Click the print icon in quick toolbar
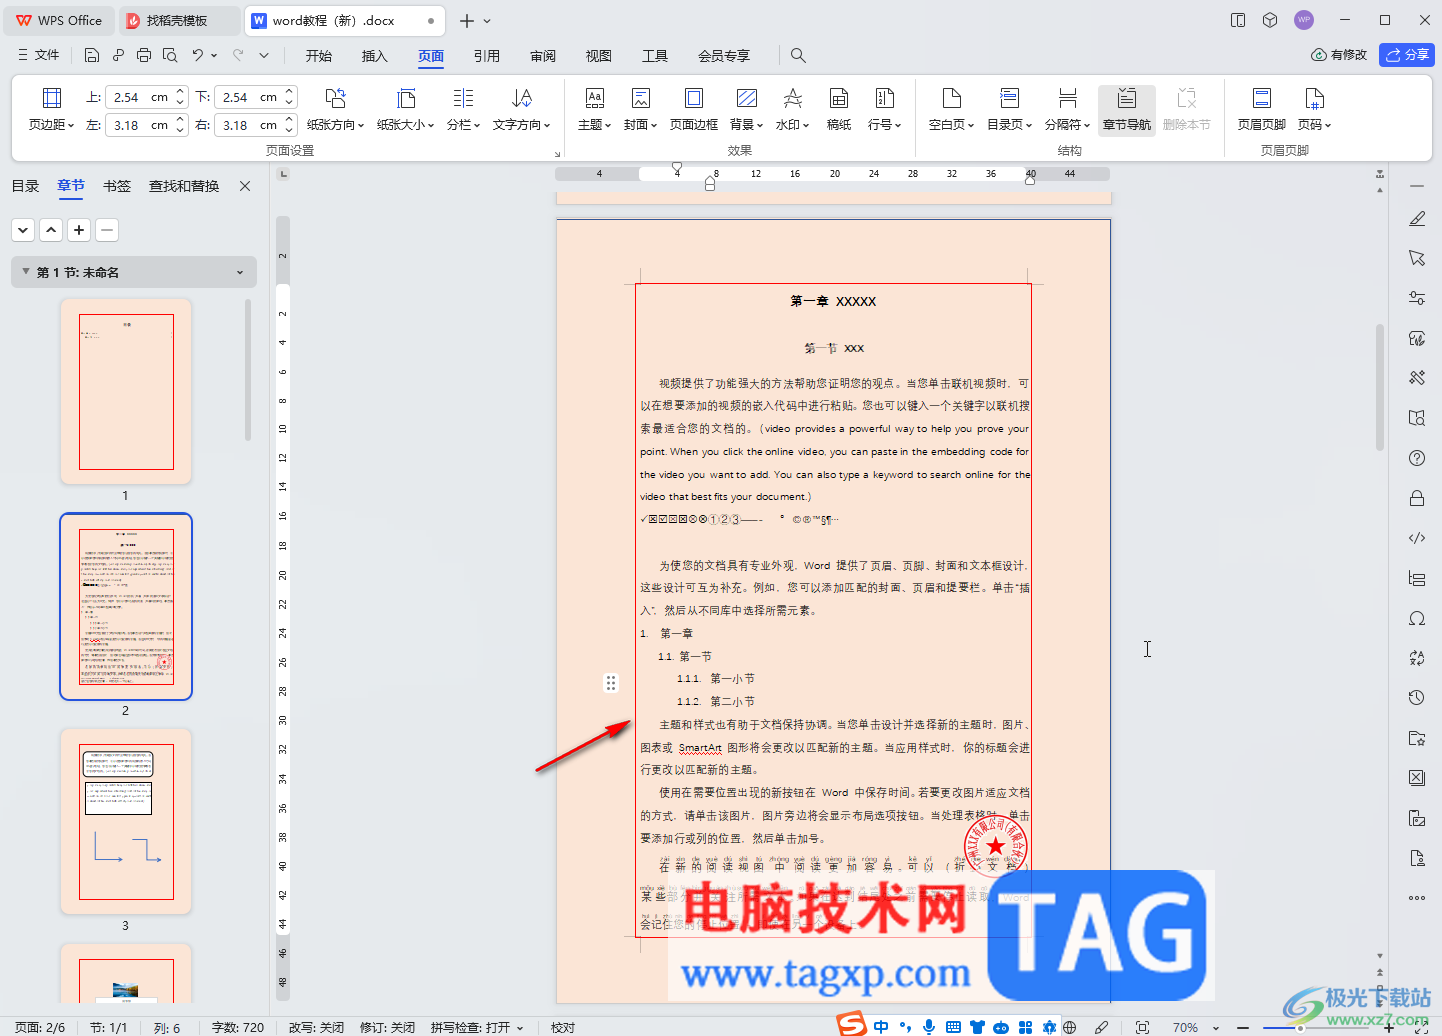Screen dimensions: 1442x1036 click(144, 55)
